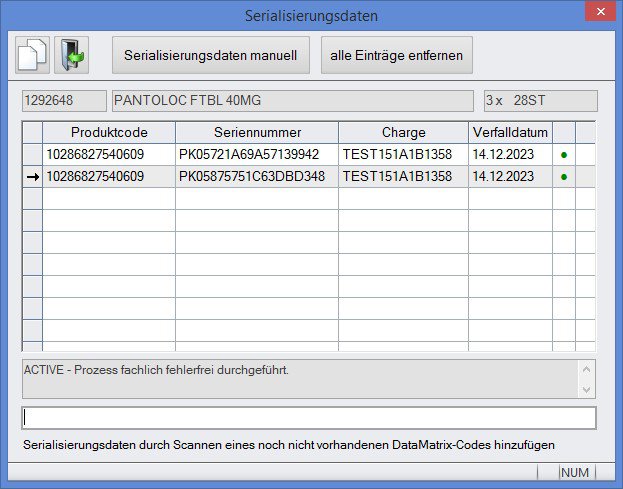The height and width of the screenshot is (489, 623).
Task: Open Serialisierungsdaten manuell dialog
Action: point(211,55)
